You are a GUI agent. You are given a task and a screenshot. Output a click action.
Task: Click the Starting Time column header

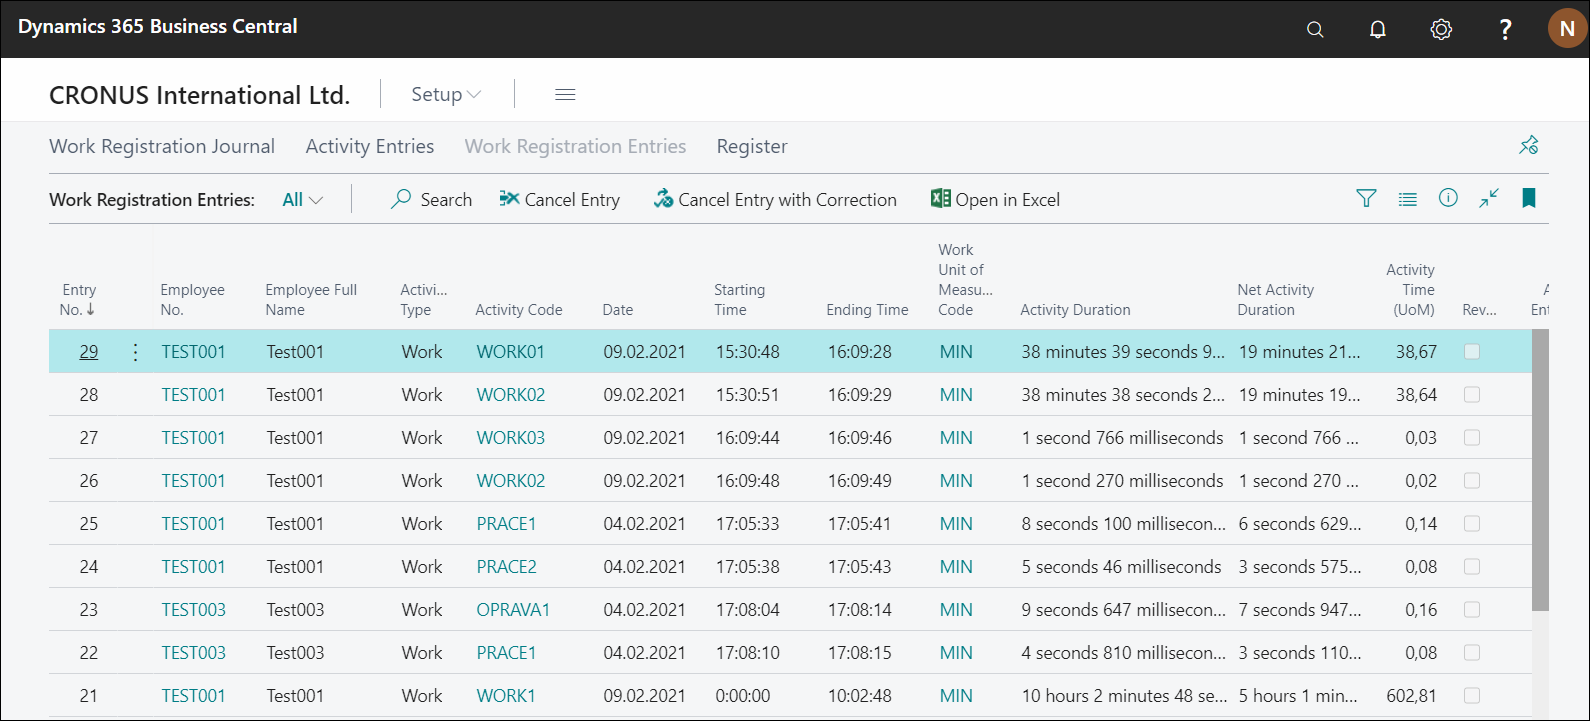coord(739,300)
